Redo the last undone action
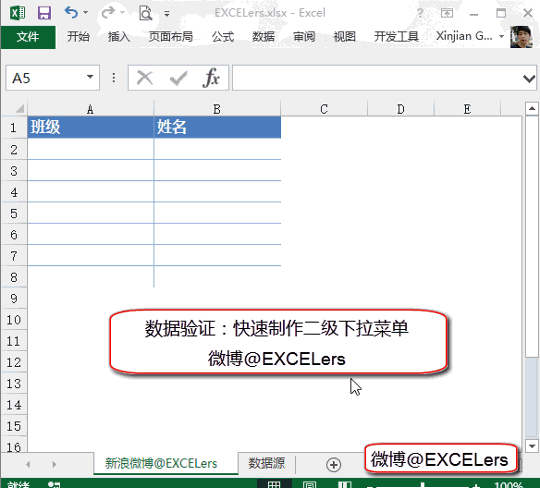 (x=108, y=13)
